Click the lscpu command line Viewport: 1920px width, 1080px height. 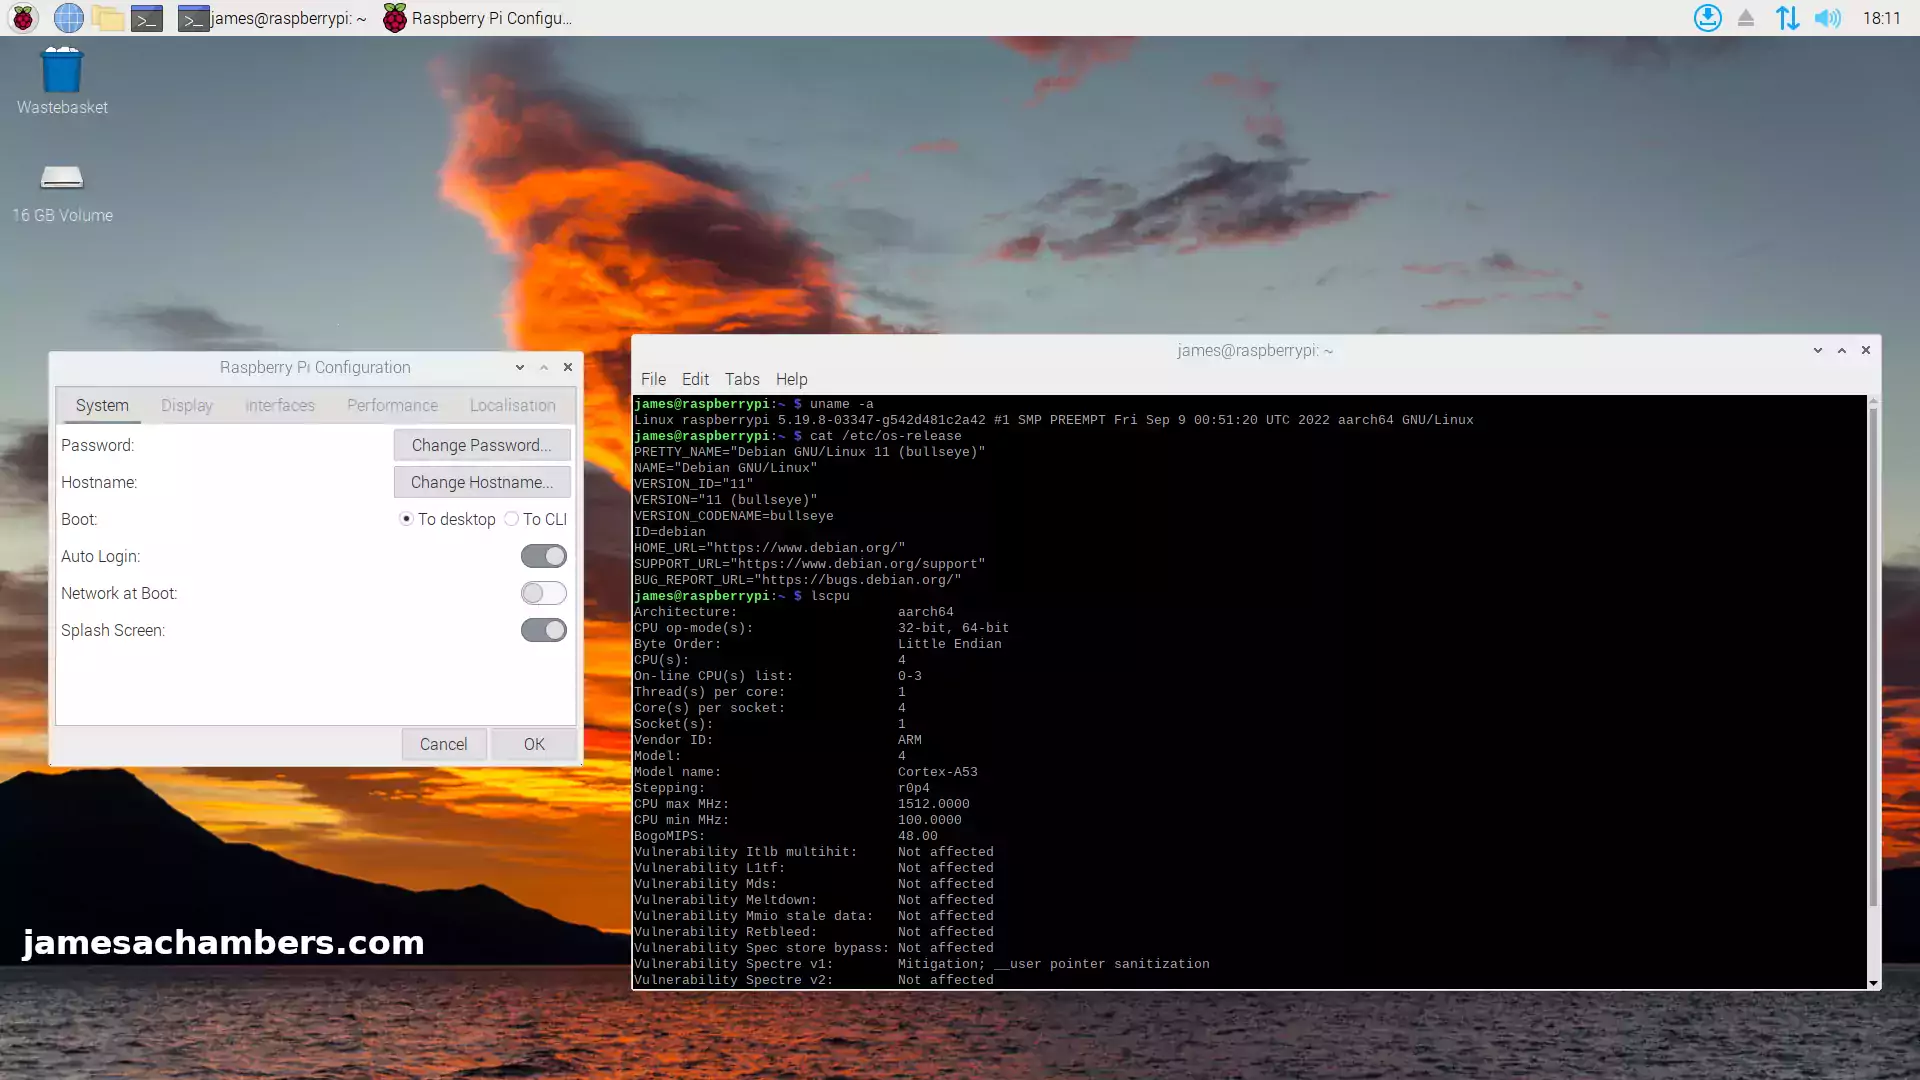742,596
